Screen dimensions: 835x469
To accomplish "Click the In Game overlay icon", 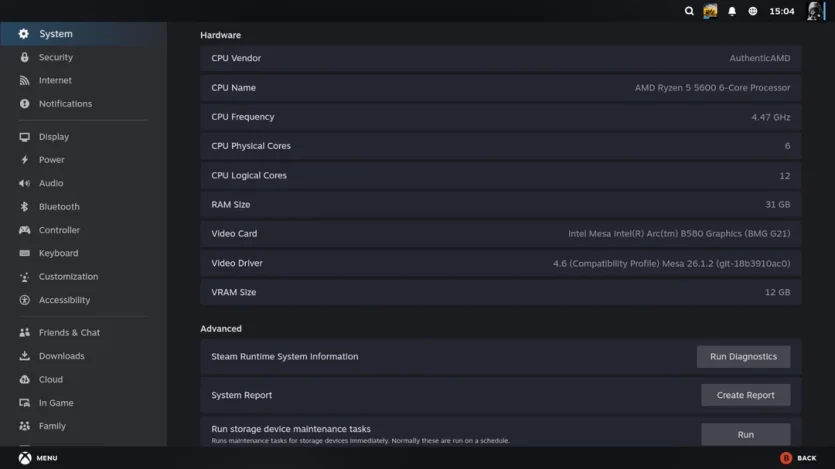I will 24,403.
